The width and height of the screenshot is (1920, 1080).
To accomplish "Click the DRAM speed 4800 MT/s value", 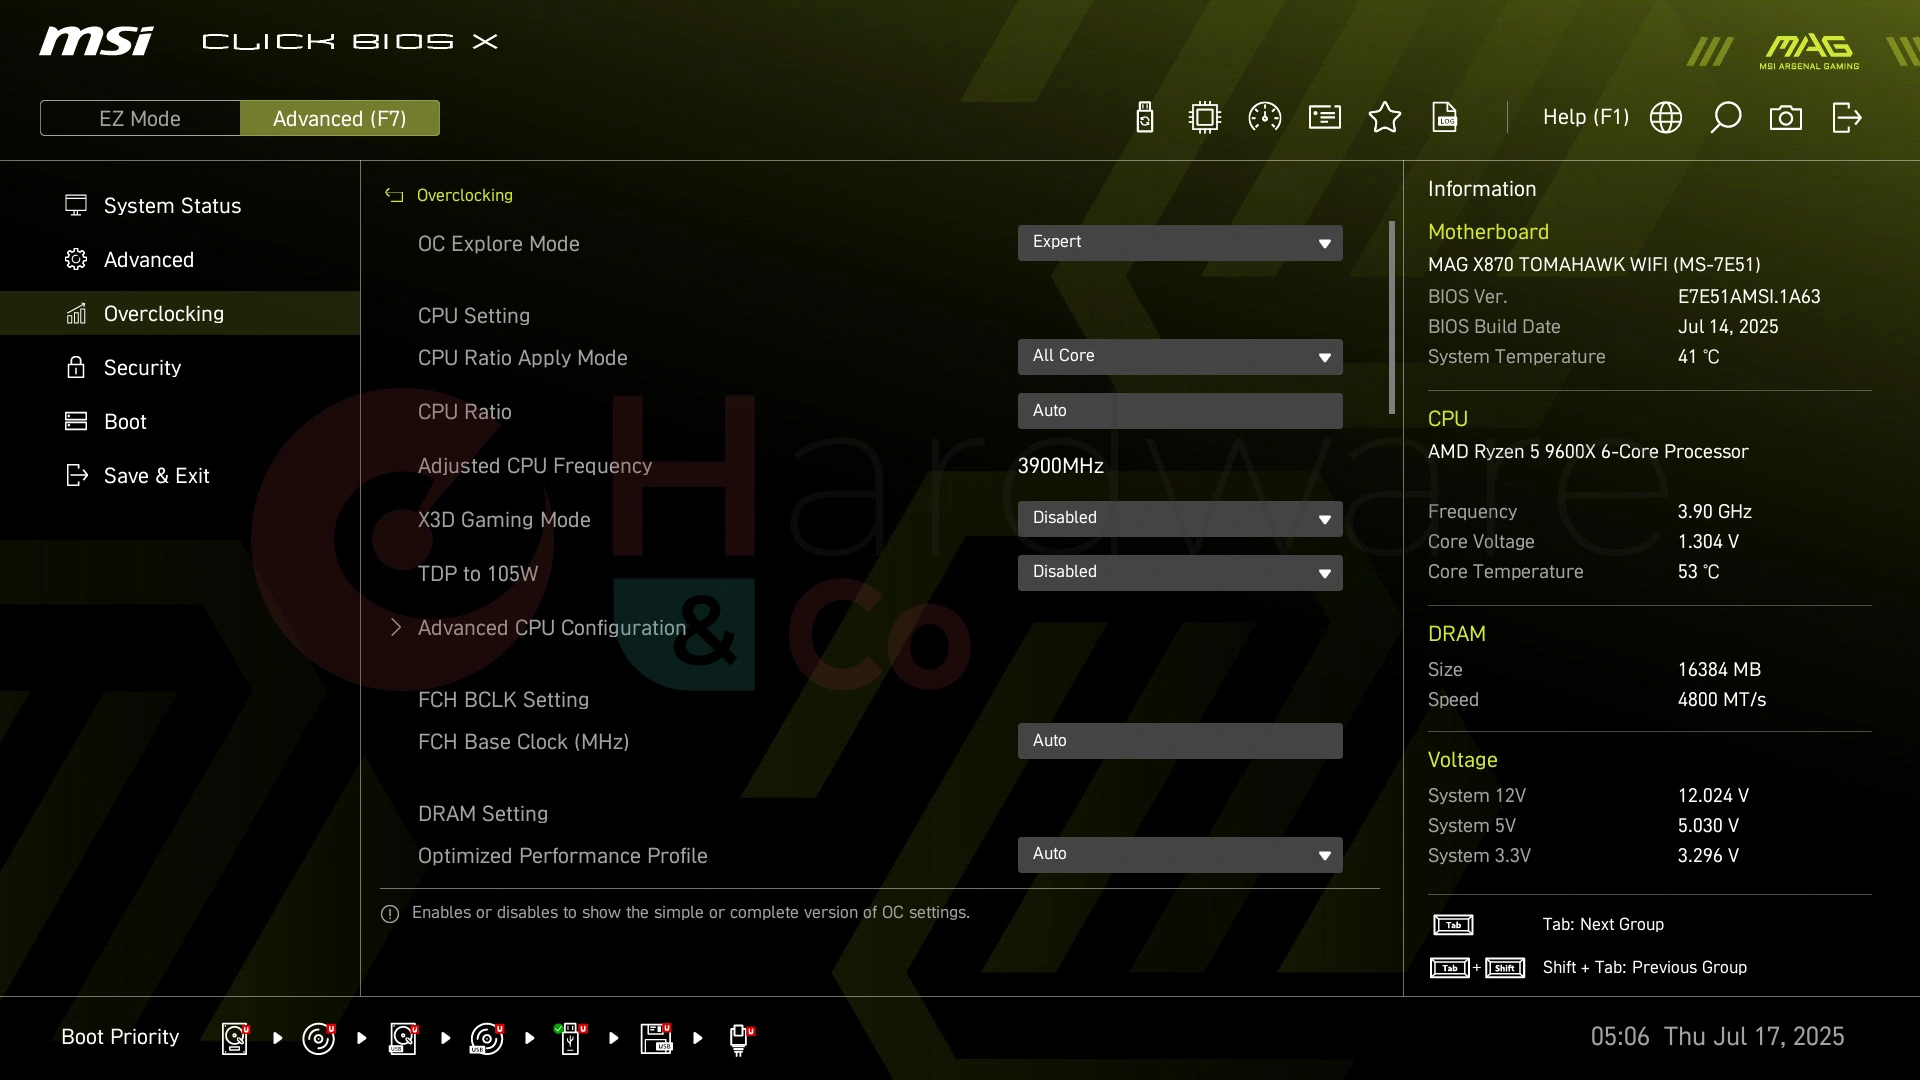I will [x=1722, y=700].
